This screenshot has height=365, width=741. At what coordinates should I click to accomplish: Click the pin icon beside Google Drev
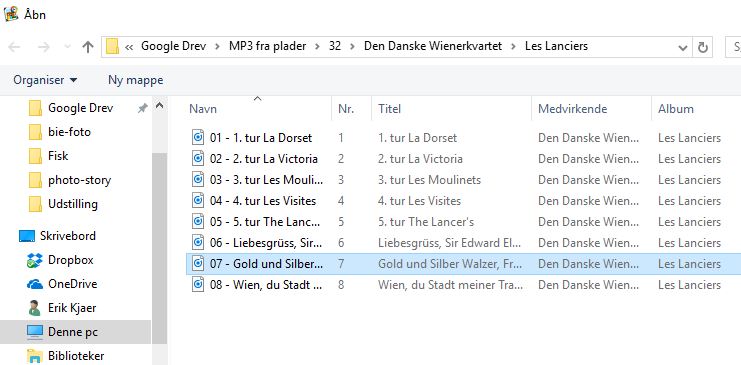pos(142,109)
